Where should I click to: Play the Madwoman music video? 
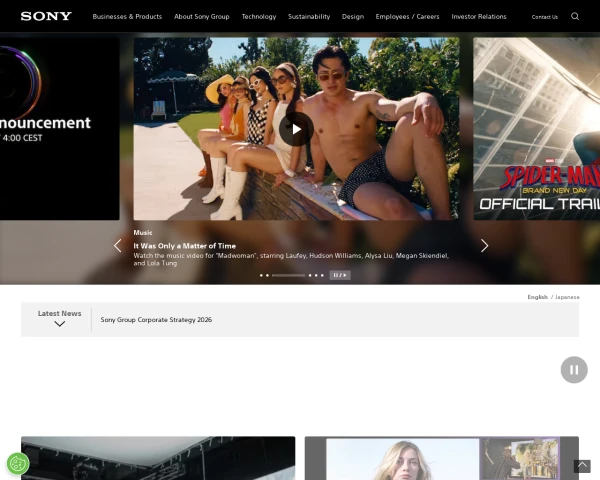296,129
